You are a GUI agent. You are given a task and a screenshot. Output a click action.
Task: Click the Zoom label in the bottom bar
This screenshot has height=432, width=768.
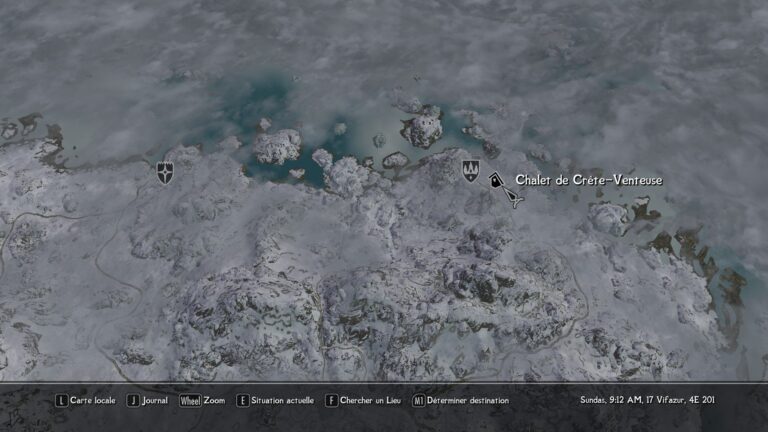pyautogui.click(x=215, y=400)
